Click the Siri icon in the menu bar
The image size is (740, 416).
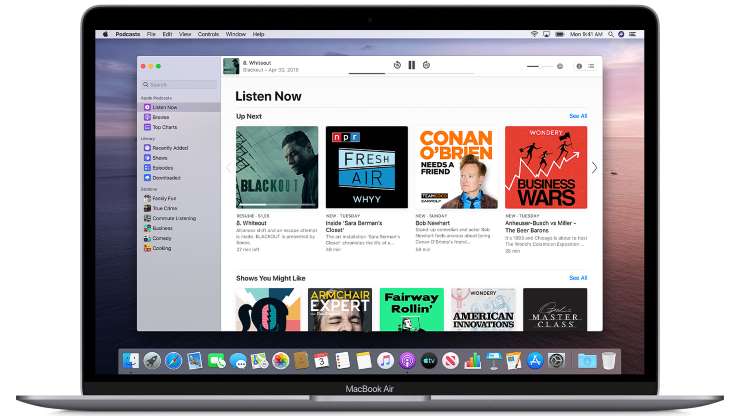[x=621, y=34]
